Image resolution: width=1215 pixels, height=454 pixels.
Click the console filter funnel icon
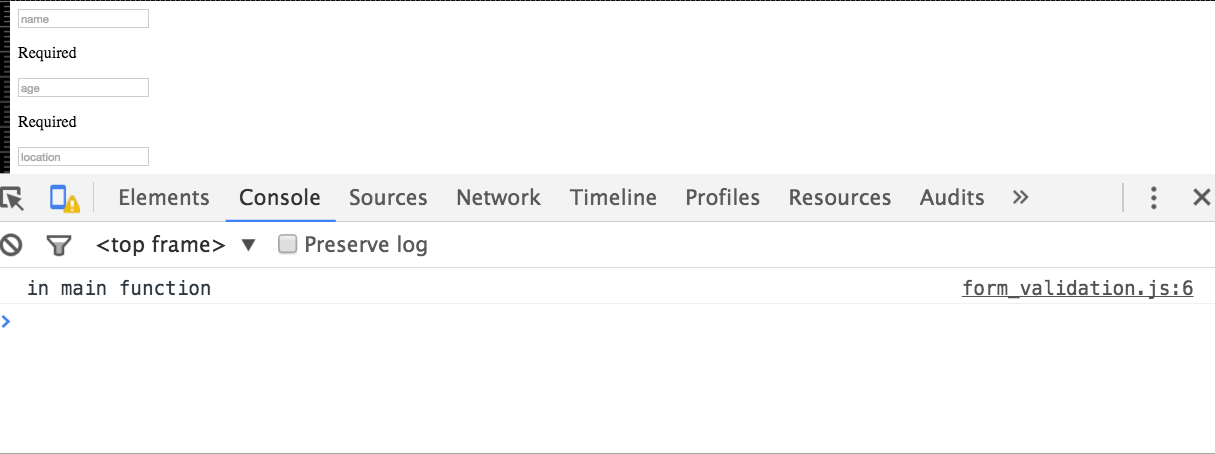pyautogui.click(x=60, y=245)
